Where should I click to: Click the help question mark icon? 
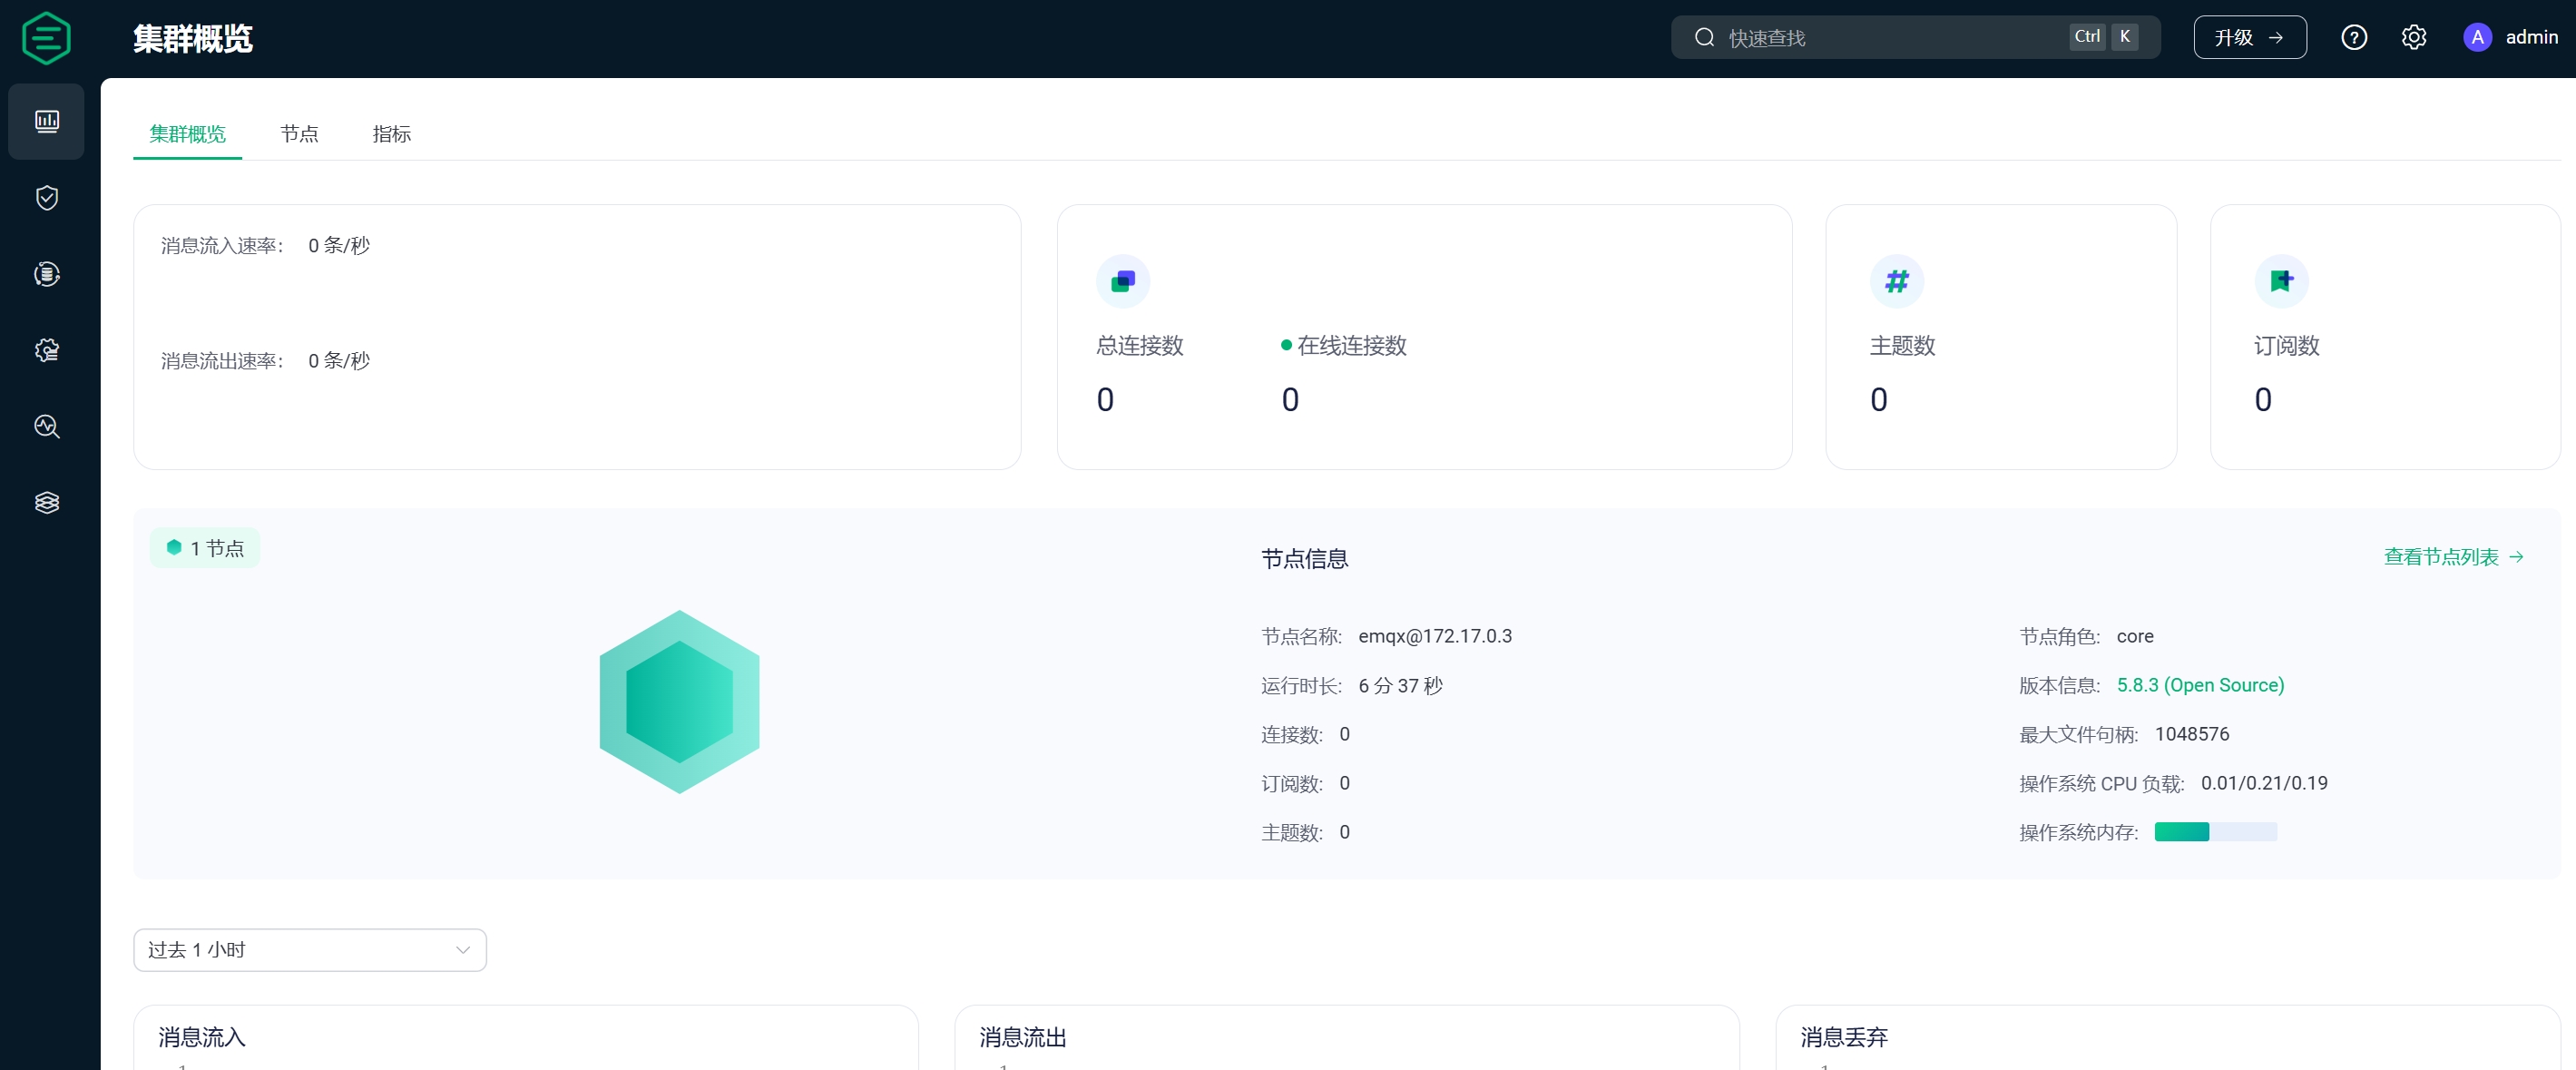pos(2353,38)
